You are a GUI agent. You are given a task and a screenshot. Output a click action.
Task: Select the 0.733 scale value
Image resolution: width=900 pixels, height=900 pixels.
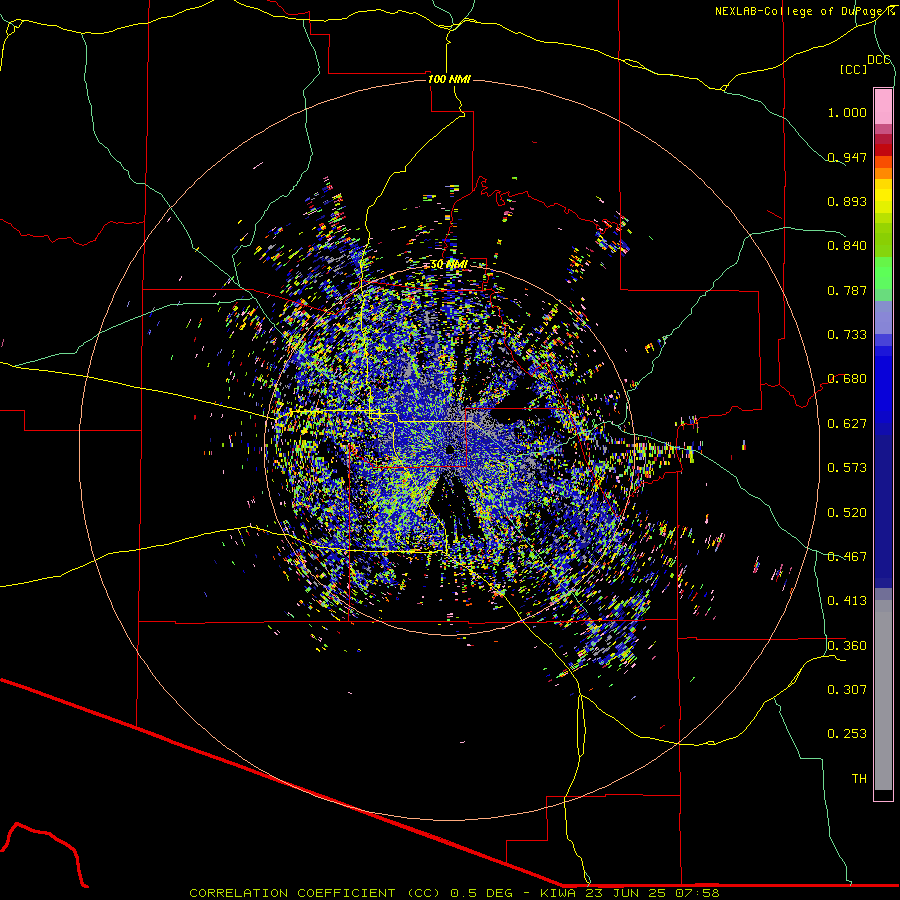847,335
